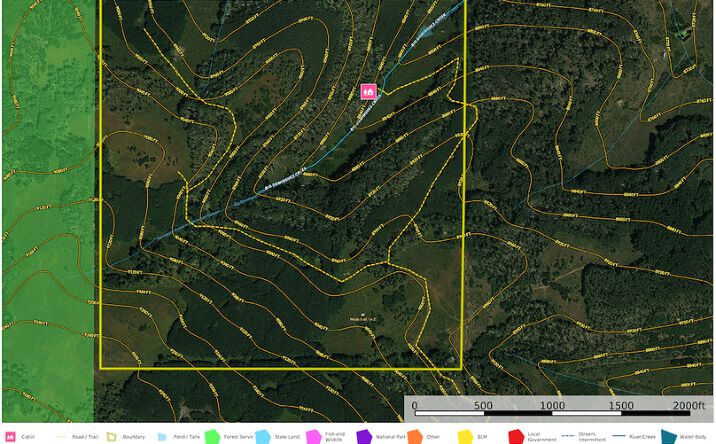This screenshot has height=444, width=716.
Task: Click the Stream, Intermittent line symbol
Action: pyautogui.click(x=568, y=436)
